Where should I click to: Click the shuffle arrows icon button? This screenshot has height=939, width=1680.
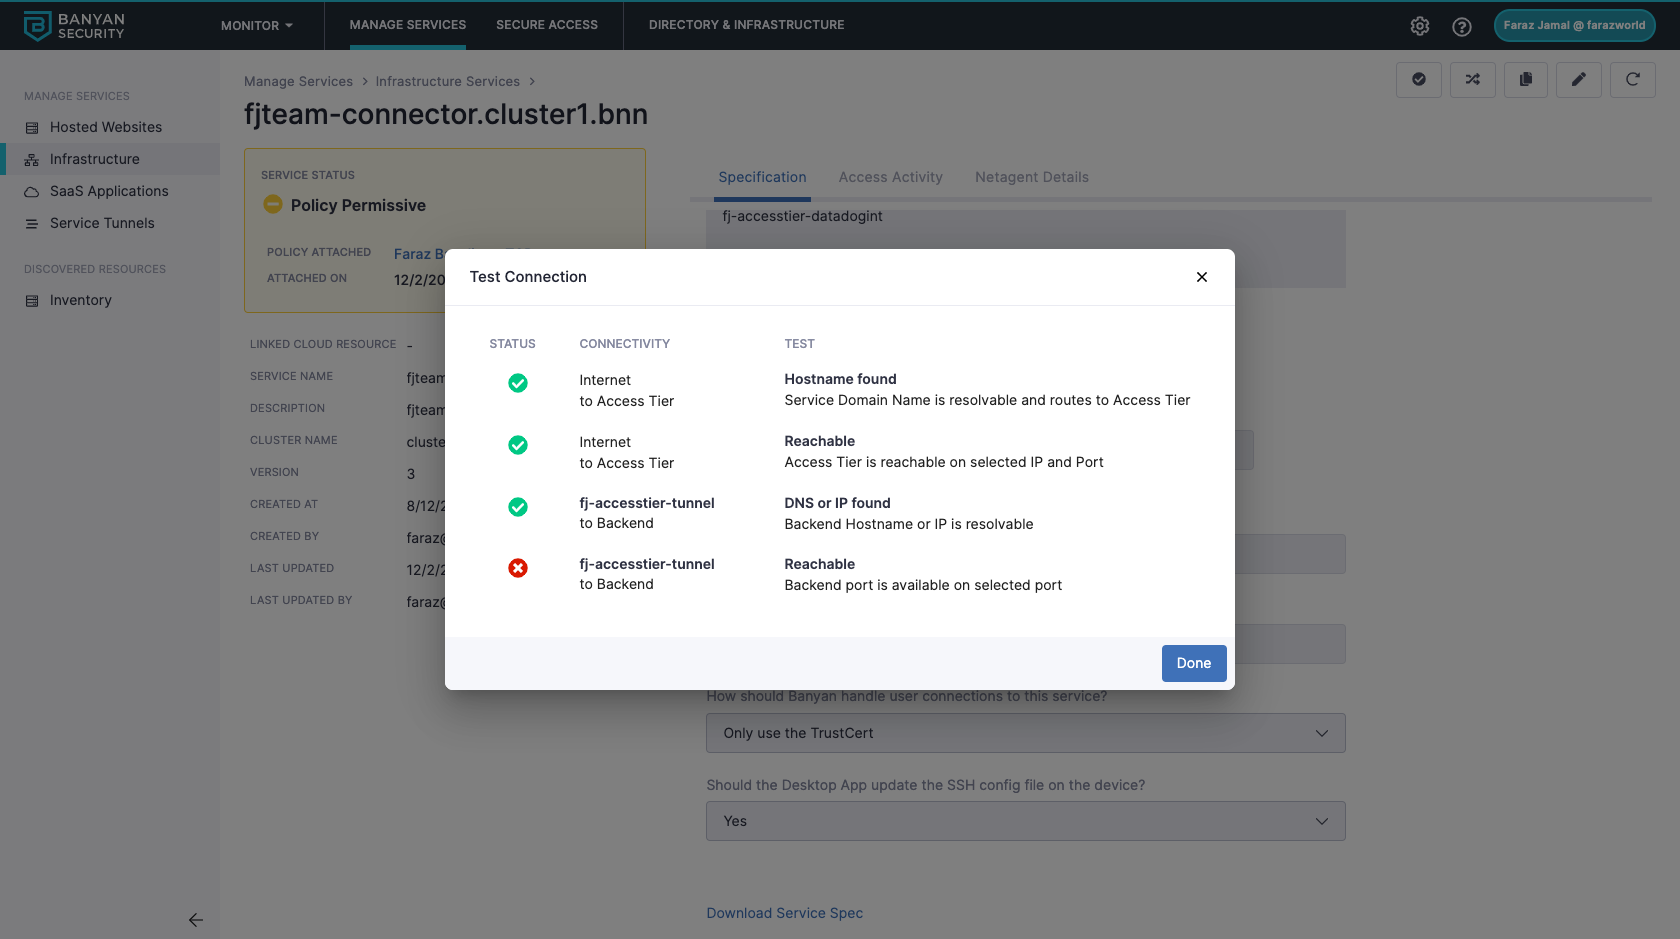point(1472,80)
